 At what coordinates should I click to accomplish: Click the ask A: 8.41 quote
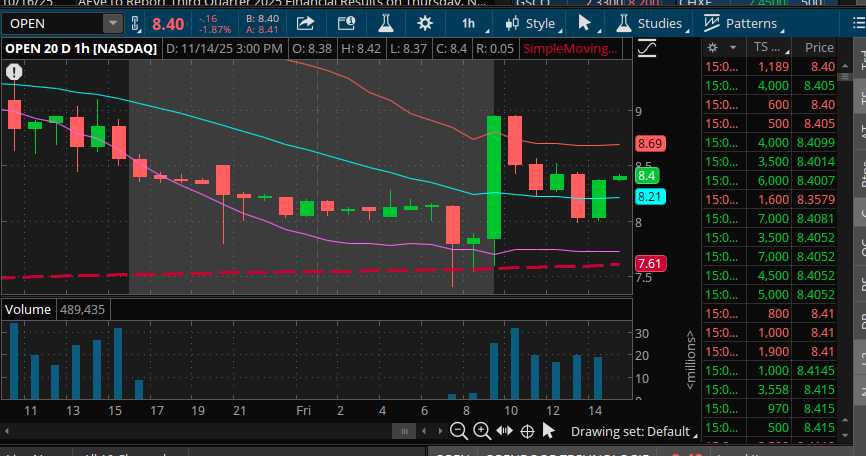(262, 30)
